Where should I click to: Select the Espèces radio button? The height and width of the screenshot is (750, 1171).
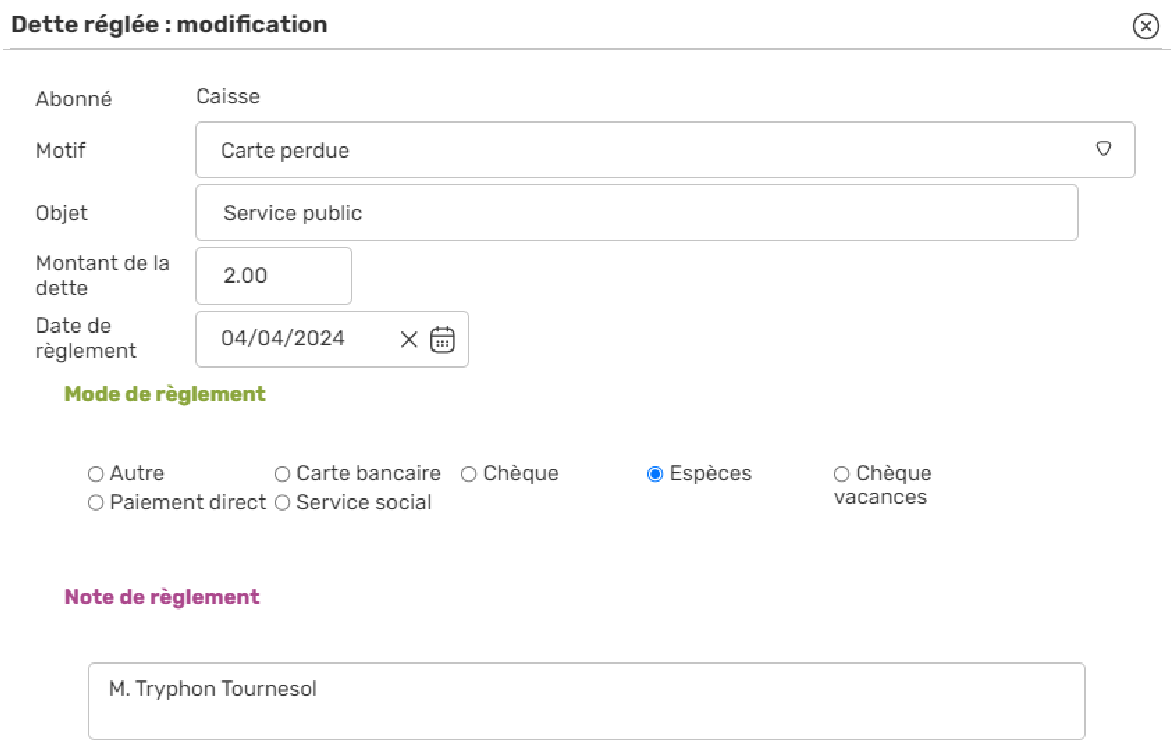point(655,474)
